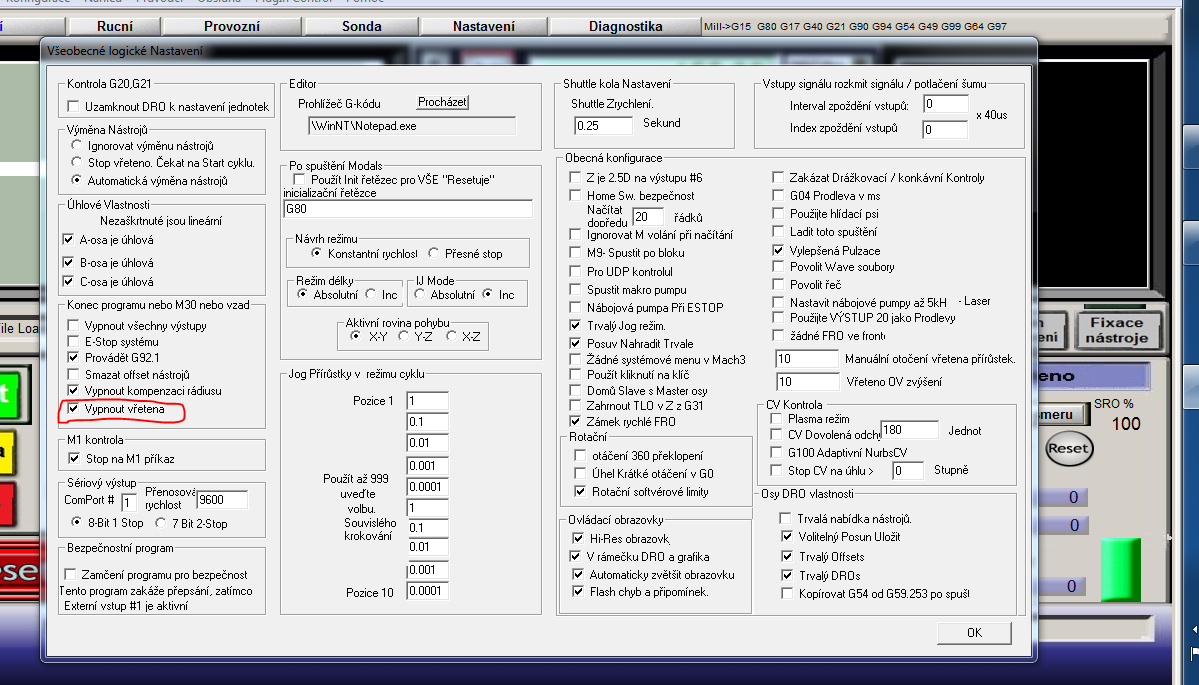Switch to the Diagnostika tab

pyautogui.click(x=626, y=26)
